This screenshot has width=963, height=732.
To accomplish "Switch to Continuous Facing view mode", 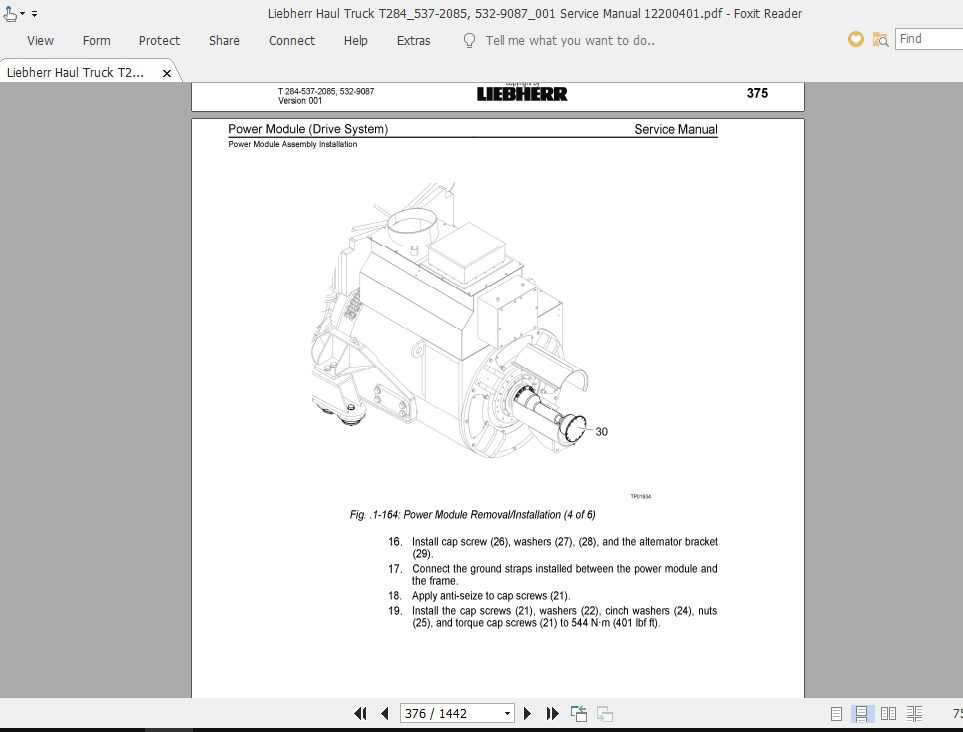I will tap(914, 714).
